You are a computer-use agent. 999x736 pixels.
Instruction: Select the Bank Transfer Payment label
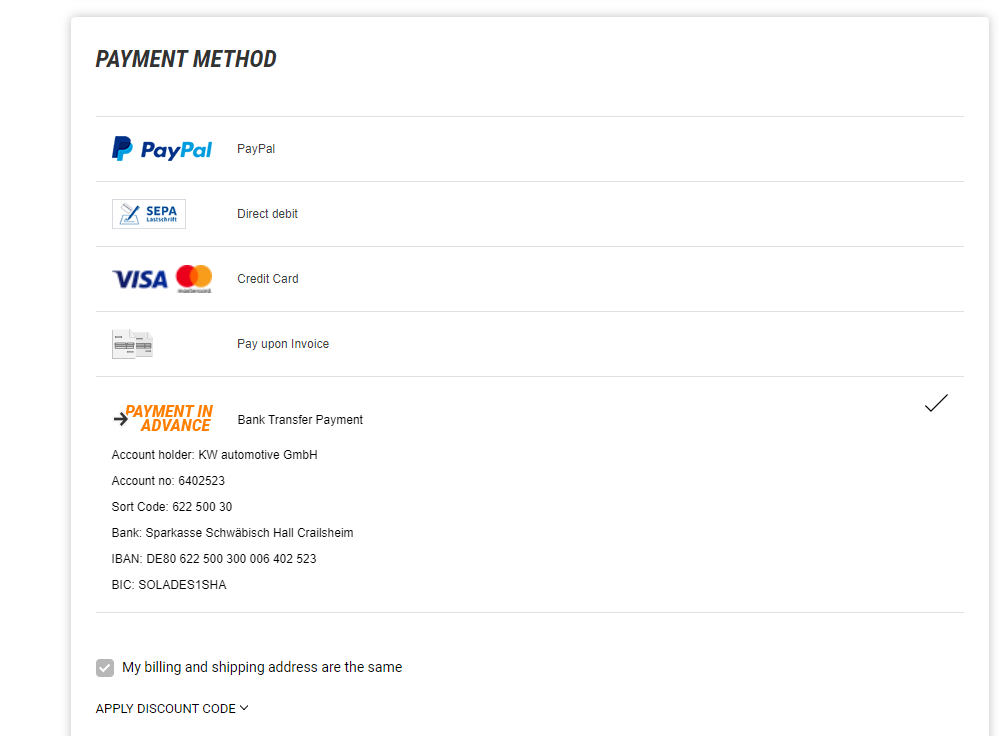coord(300,420)
